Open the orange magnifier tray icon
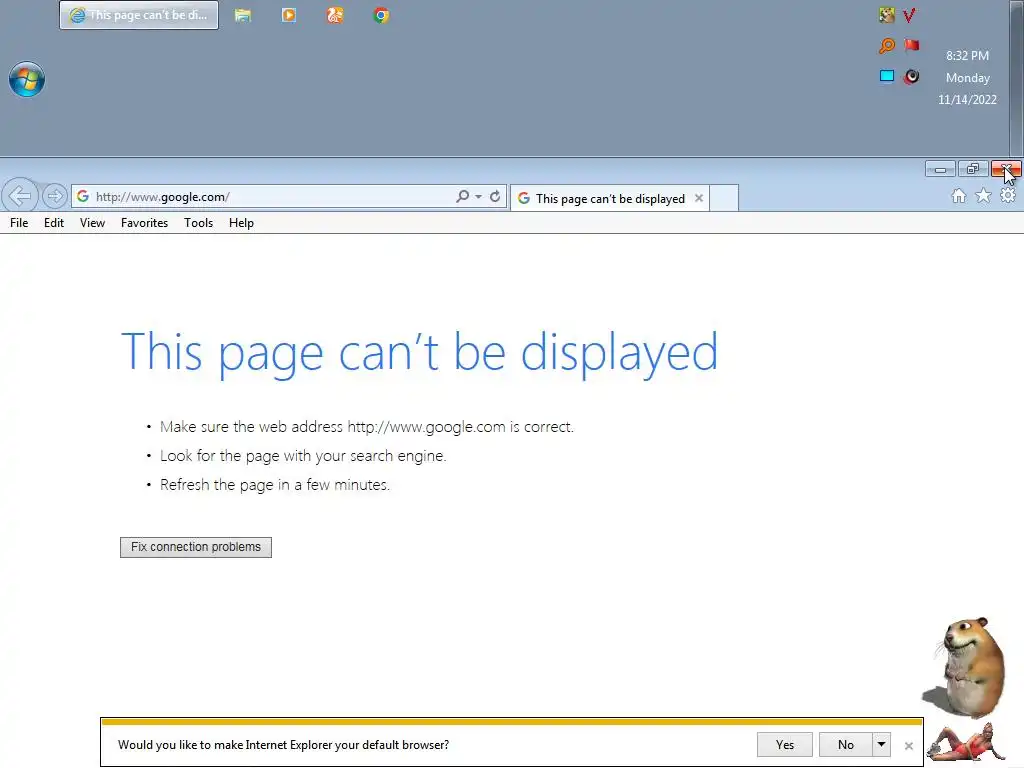 [886, 46]
